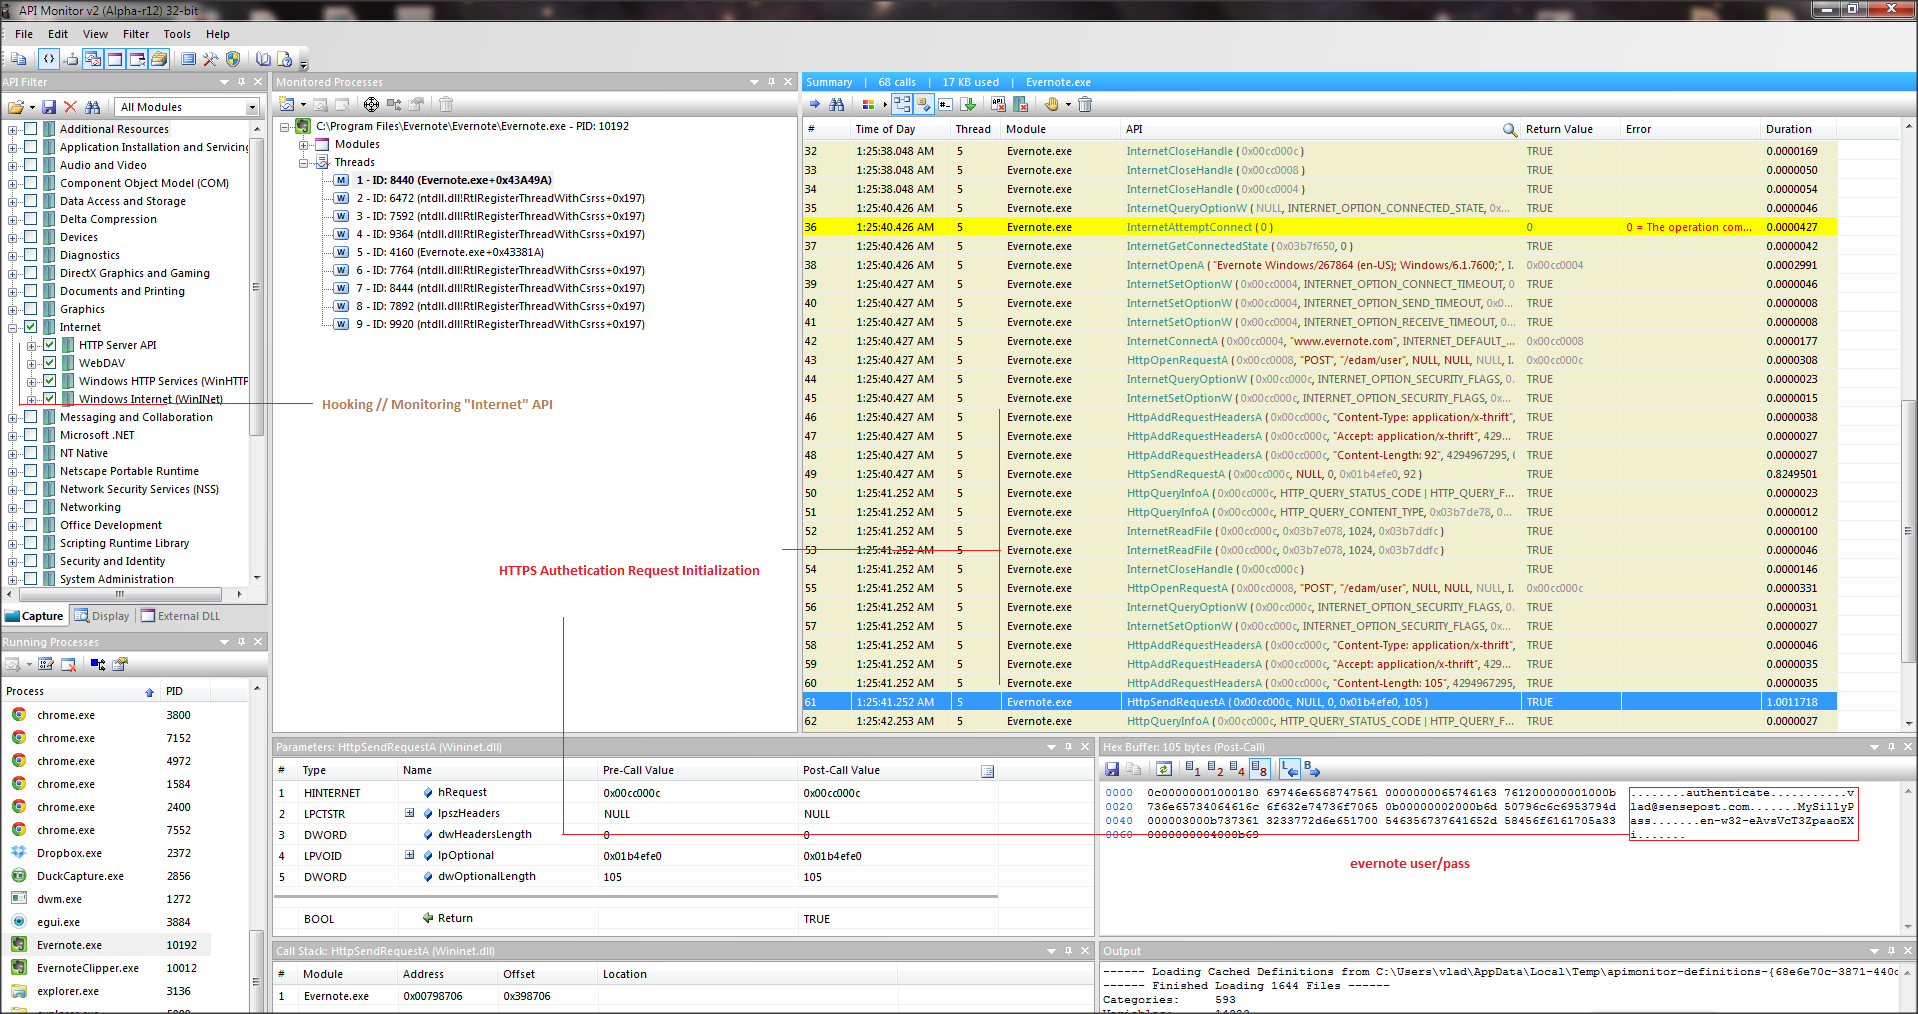
Task: Switch to the External DLL tab
Action: click(181, 616)
